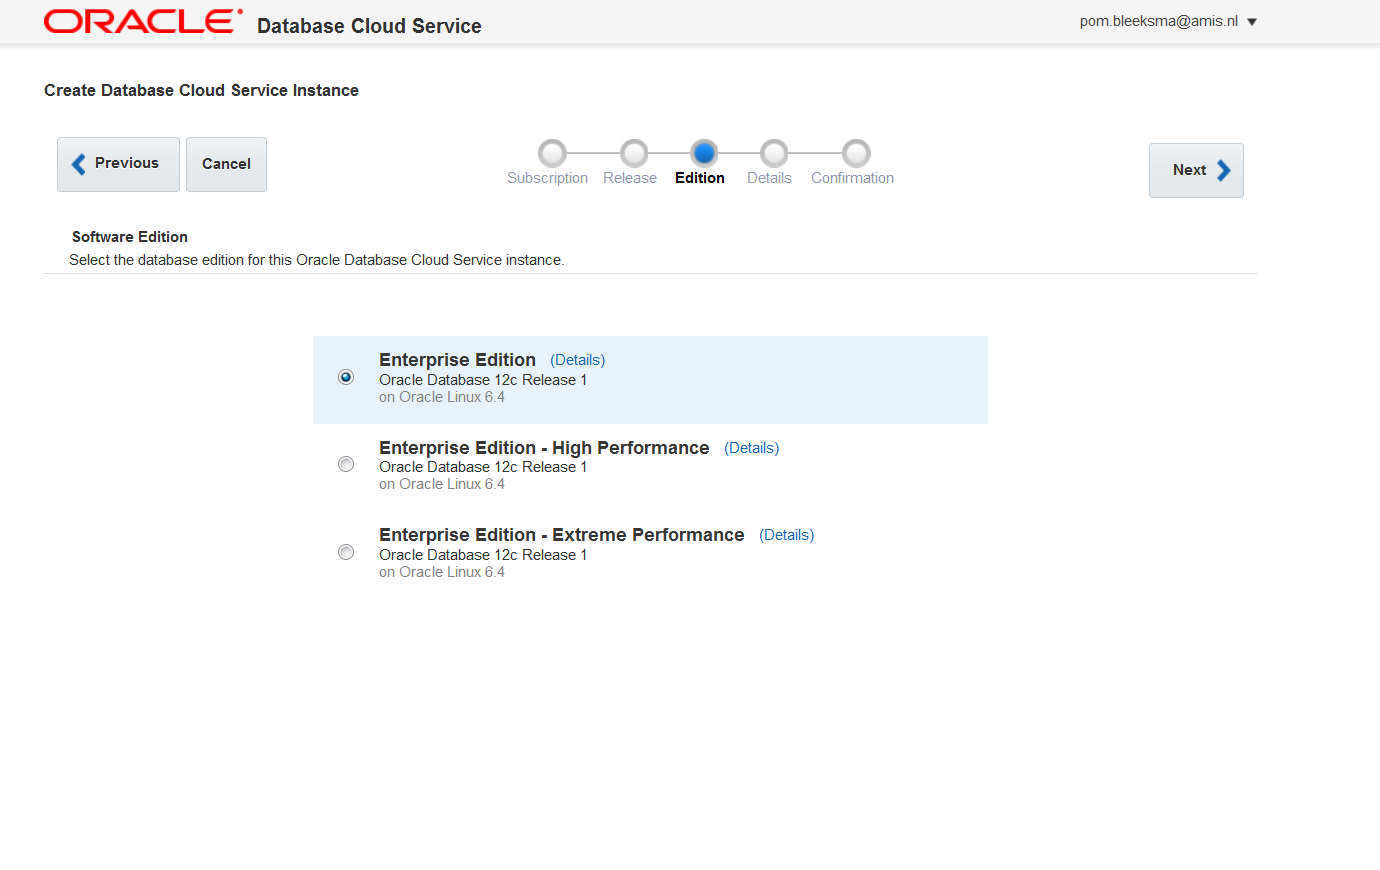Image resolution: width=1380 pixels, height=870 pixels.
Task: Go to the Subscription step label
Action: (x=547, y=178)
